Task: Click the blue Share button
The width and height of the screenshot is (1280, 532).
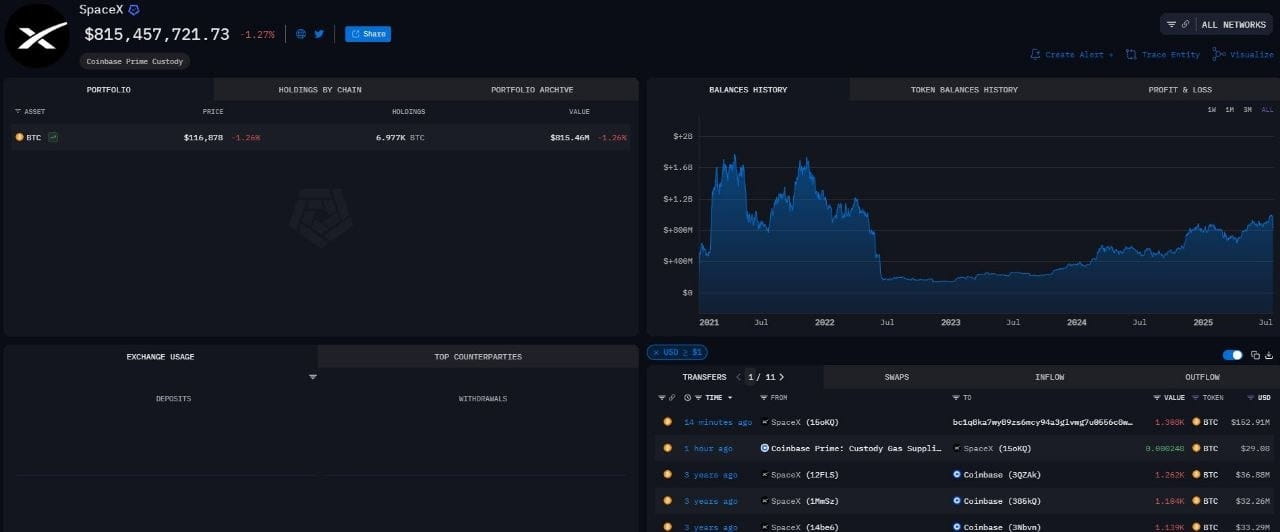Action: point(368,34)
